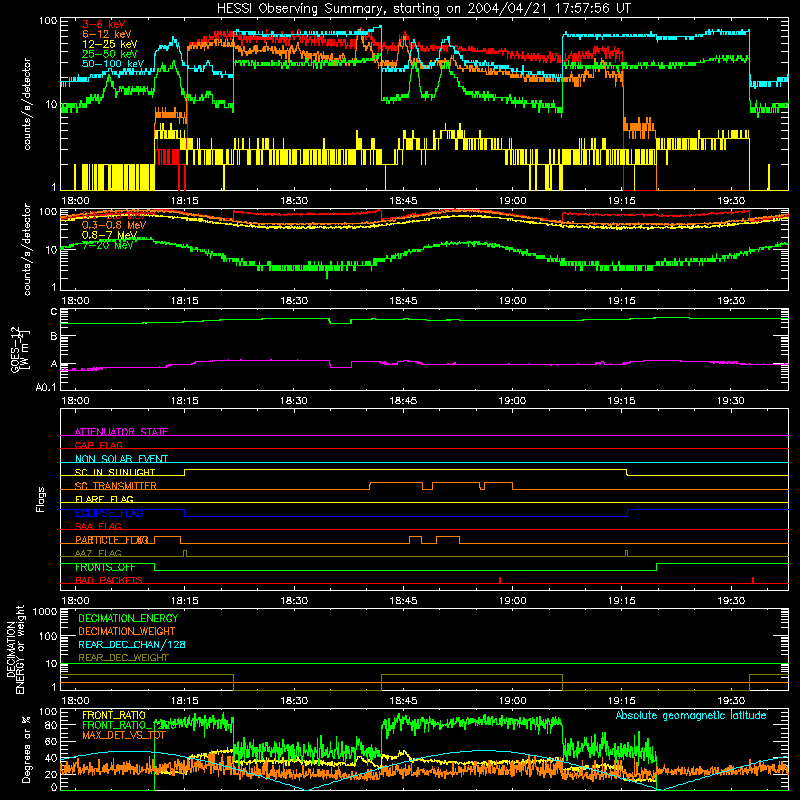Click the B class tick label on GOES plot
This screenshot has width=800, height=800.
[54, 336]
